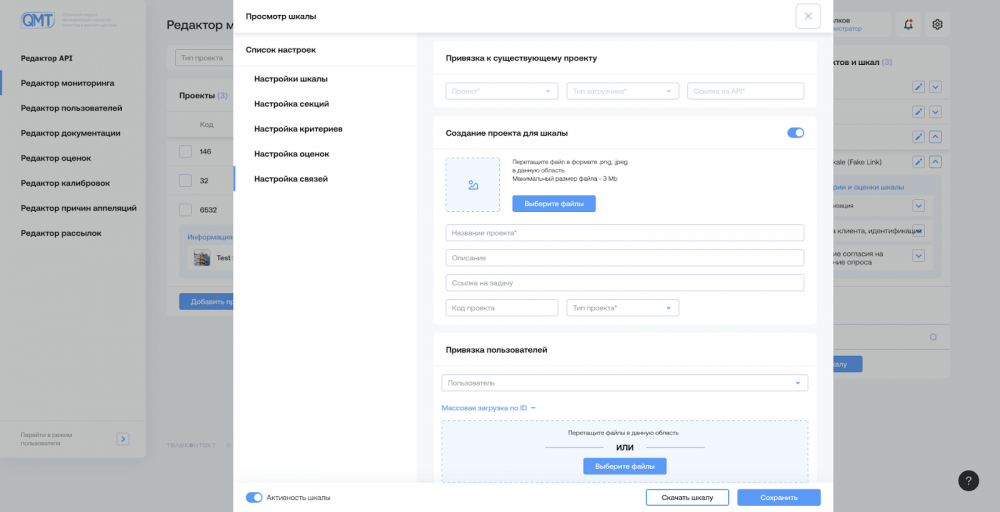Click the switch to user mode arrow
The image size is (1000, 512).
click(x=123, y=438)
